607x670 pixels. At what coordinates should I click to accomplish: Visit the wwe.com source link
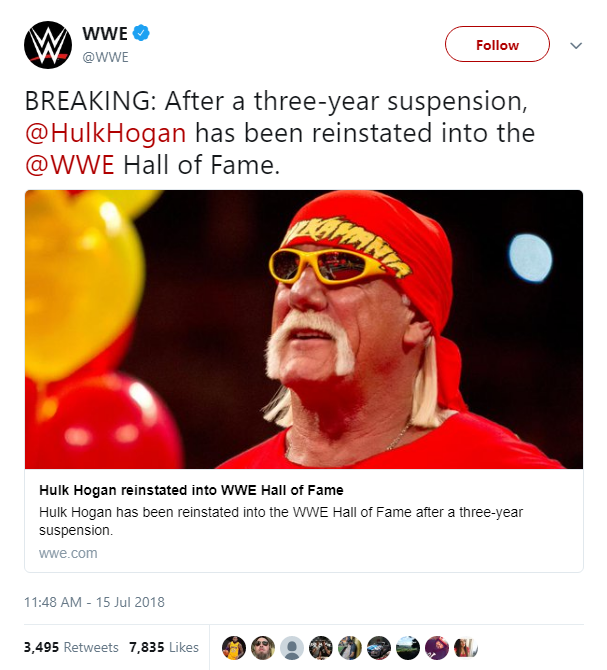(68, 553)
